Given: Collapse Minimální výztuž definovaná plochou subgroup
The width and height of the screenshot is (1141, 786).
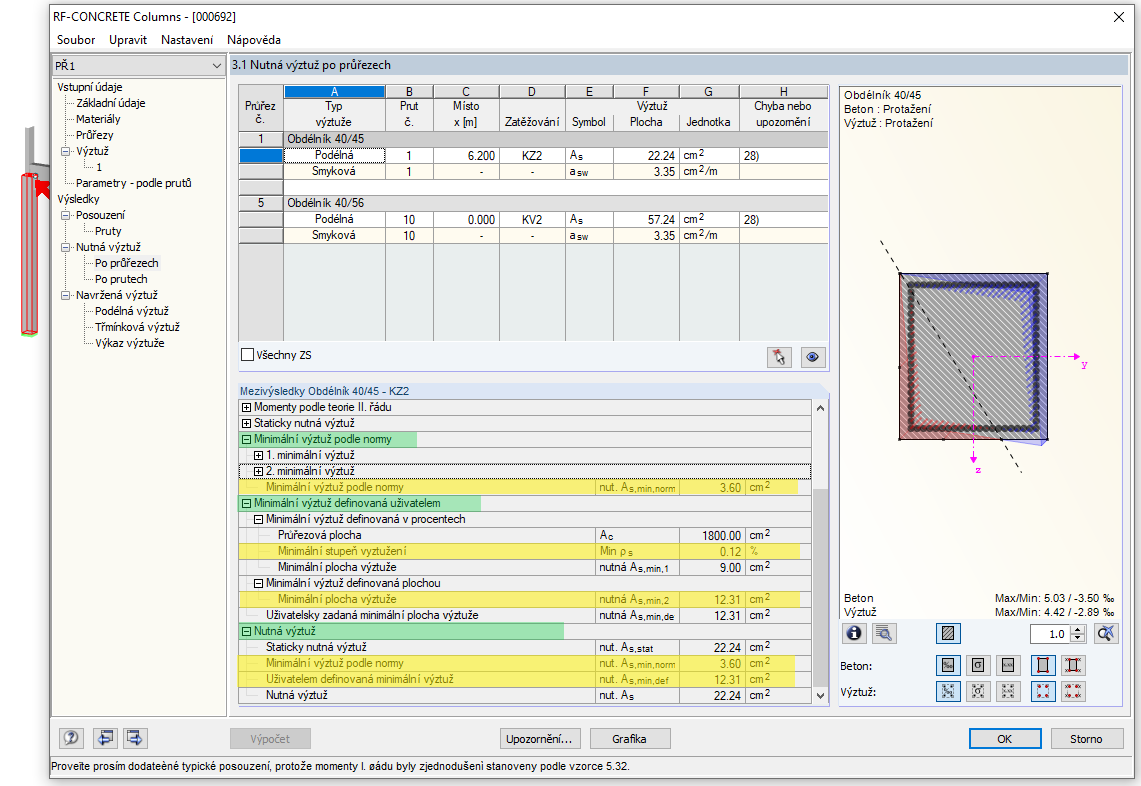Looking at the screenshot, I should 258,584.
